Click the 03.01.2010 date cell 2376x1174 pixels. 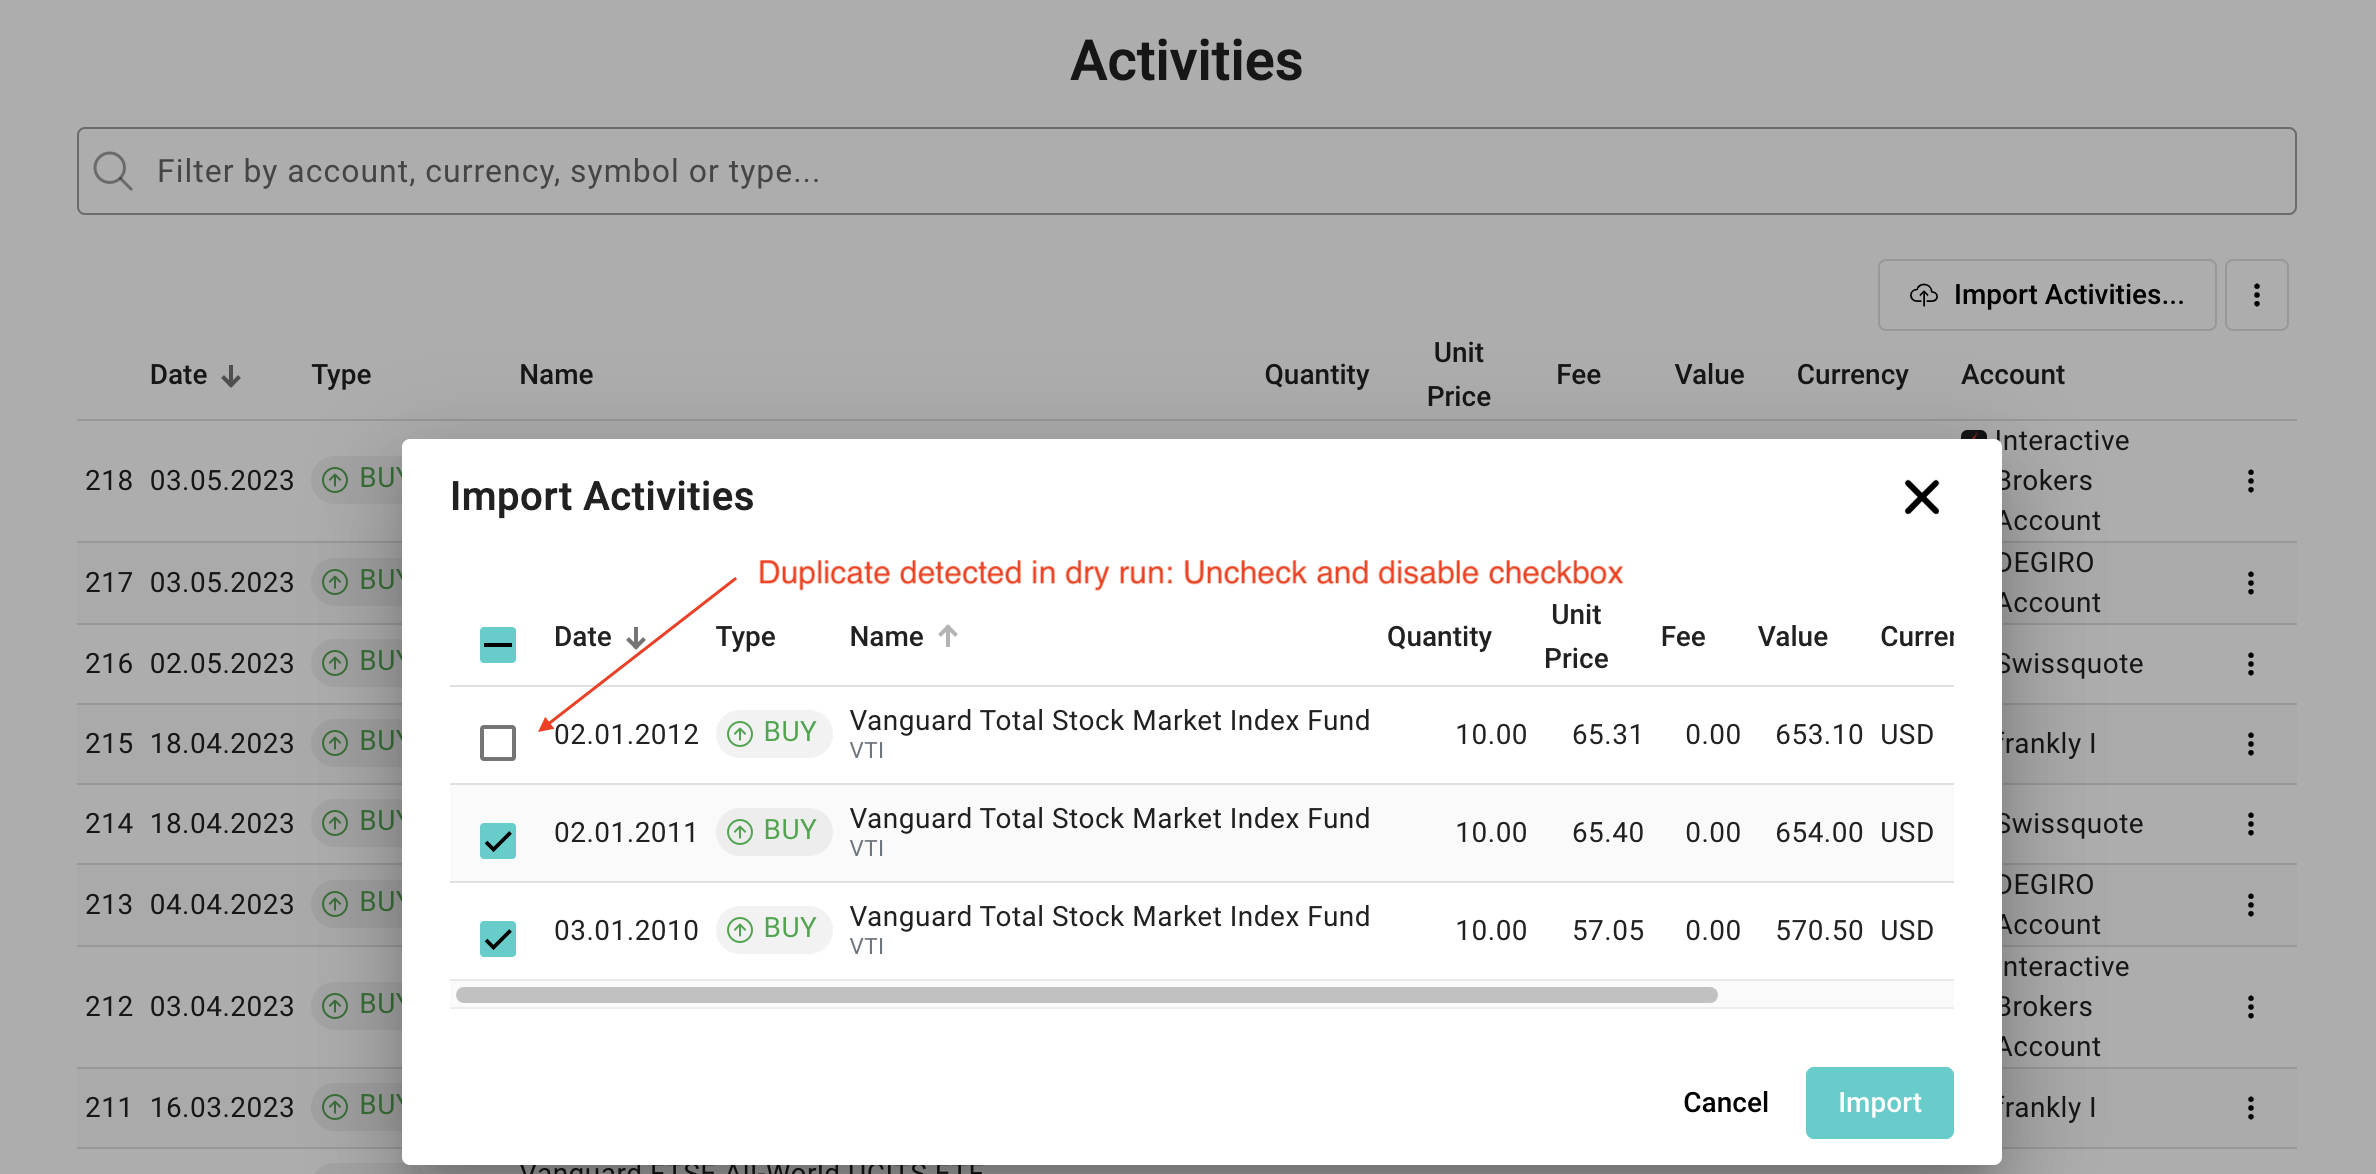[626, 931]
